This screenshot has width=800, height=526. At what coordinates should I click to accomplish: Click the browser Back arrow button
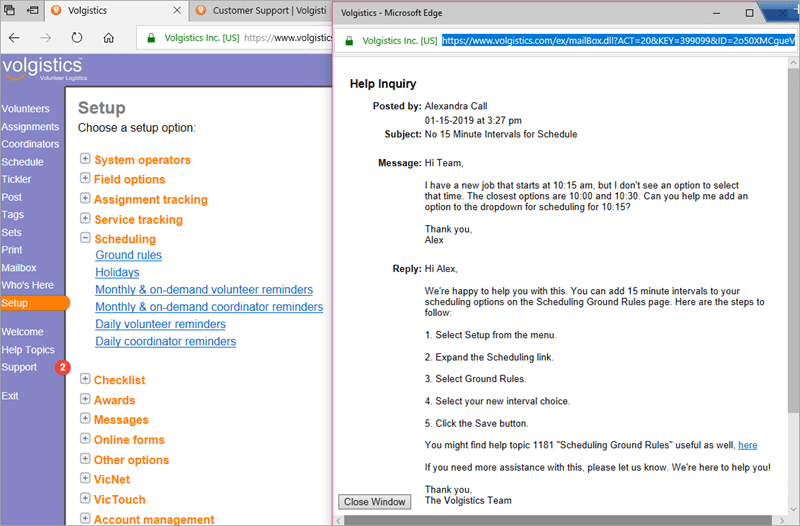coord(14,39)
